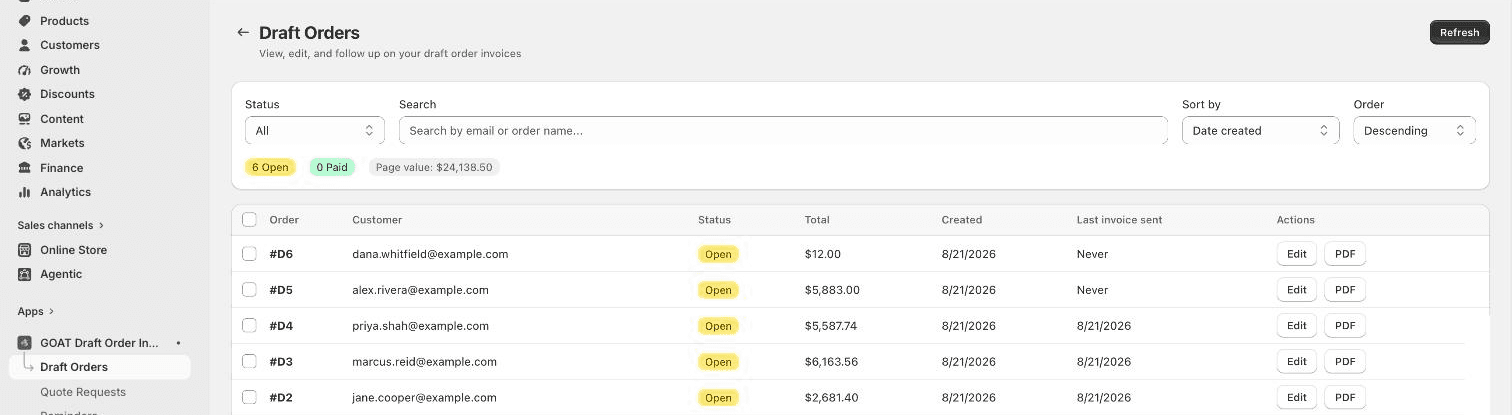Check the box for order #D5

pos(249,290)
